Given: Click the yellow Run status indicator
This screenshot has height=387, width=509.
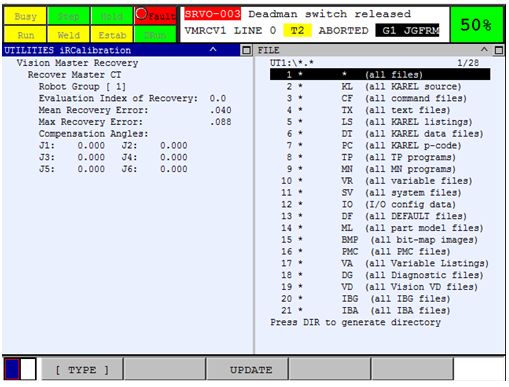Looking at the screenshot, I should [25, 35].
